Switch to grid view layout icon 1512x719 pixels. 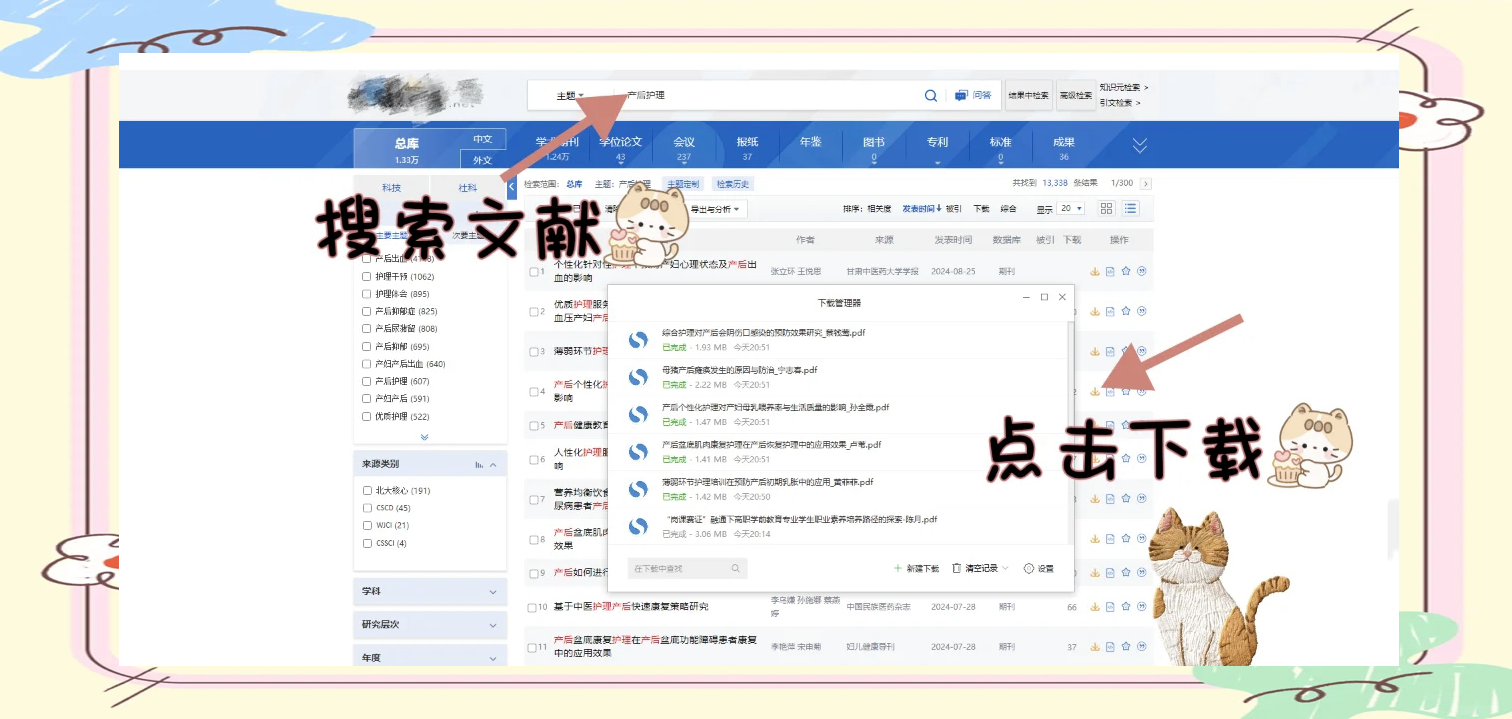pos(1106,209)
